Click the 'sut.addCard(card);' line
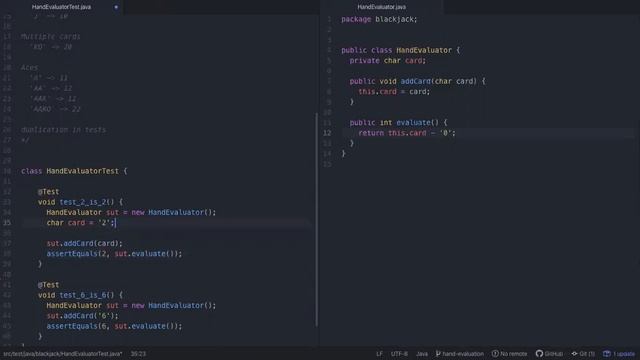 click(84, 243)
